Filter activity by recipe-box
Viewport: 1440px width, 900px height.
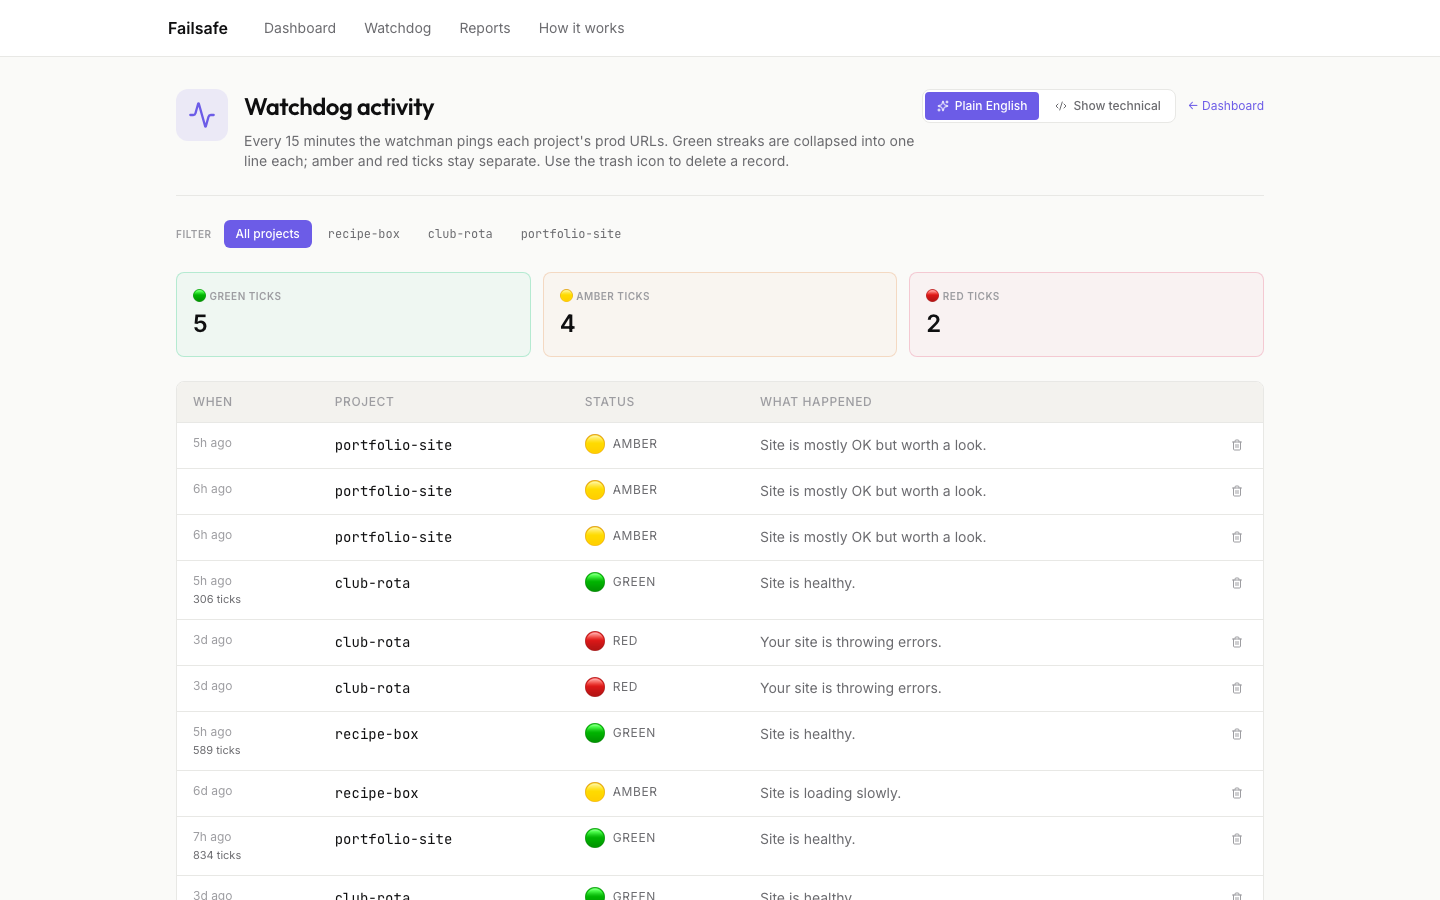tap(364, 234)
